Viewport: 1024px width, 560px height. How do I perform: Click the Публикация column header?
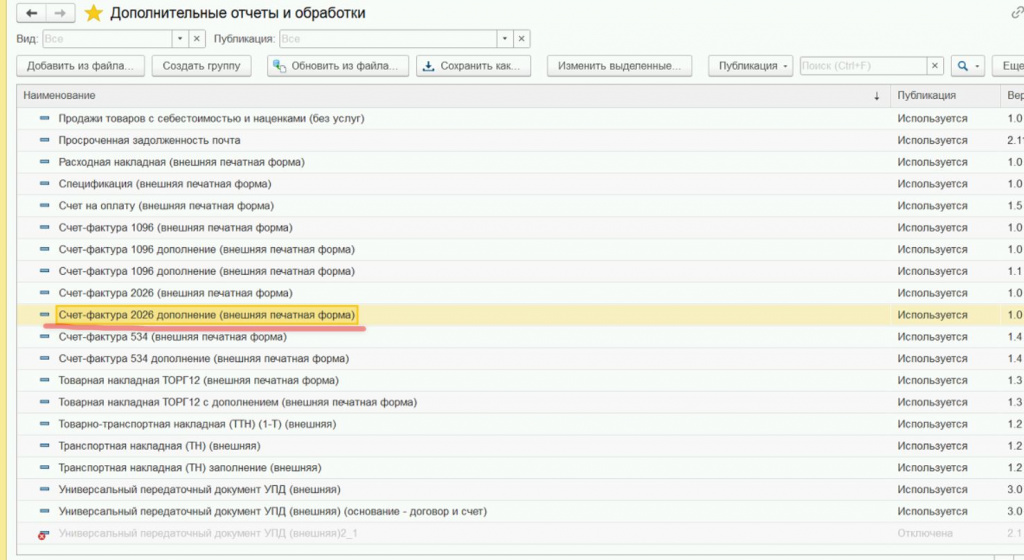926,95
